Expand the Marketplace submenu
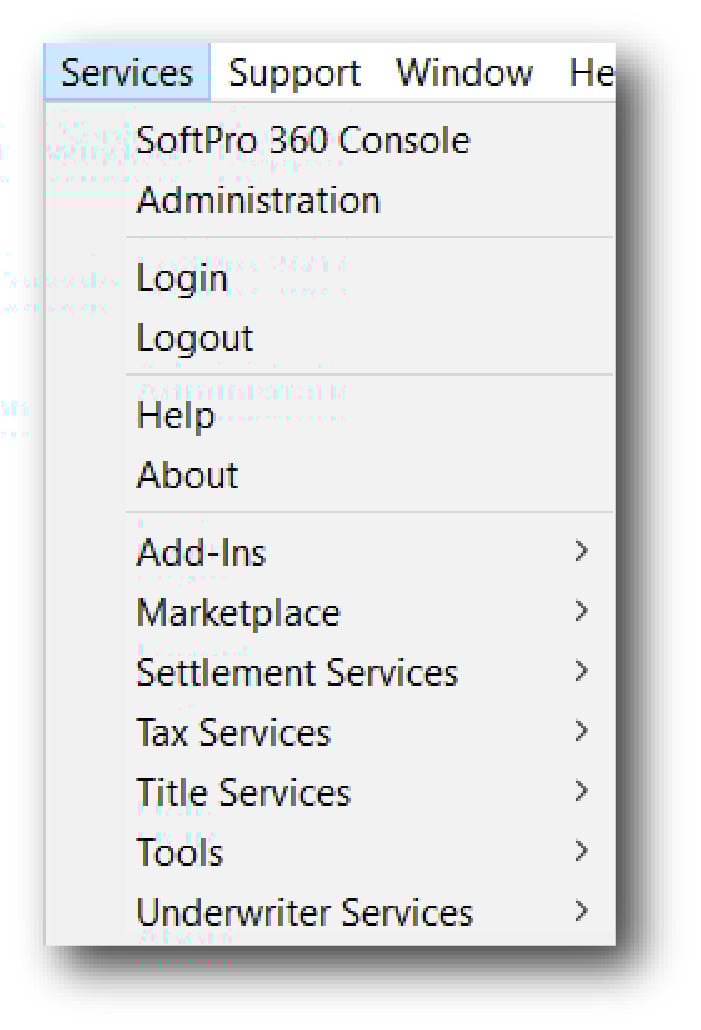Screen dimensions: 701x1030 [237, 613]
